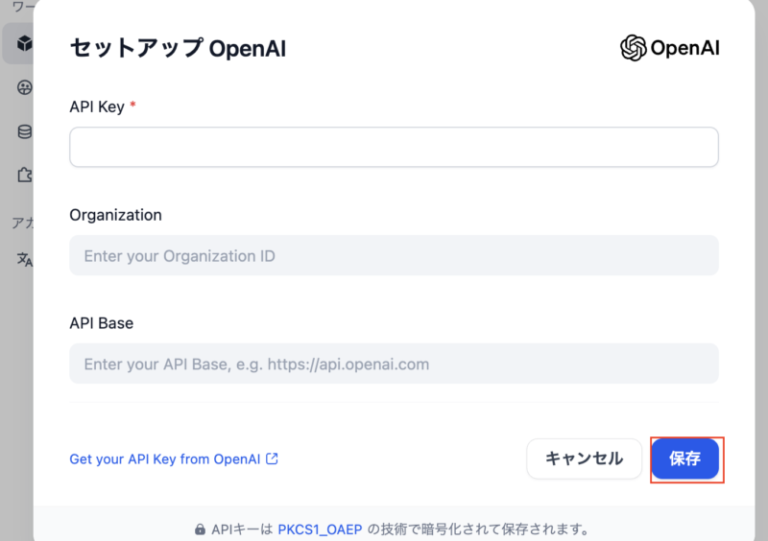This screenshot has height=541, width=768.
Task: Click external link icon beside API Key link
Action: [272, 459]
